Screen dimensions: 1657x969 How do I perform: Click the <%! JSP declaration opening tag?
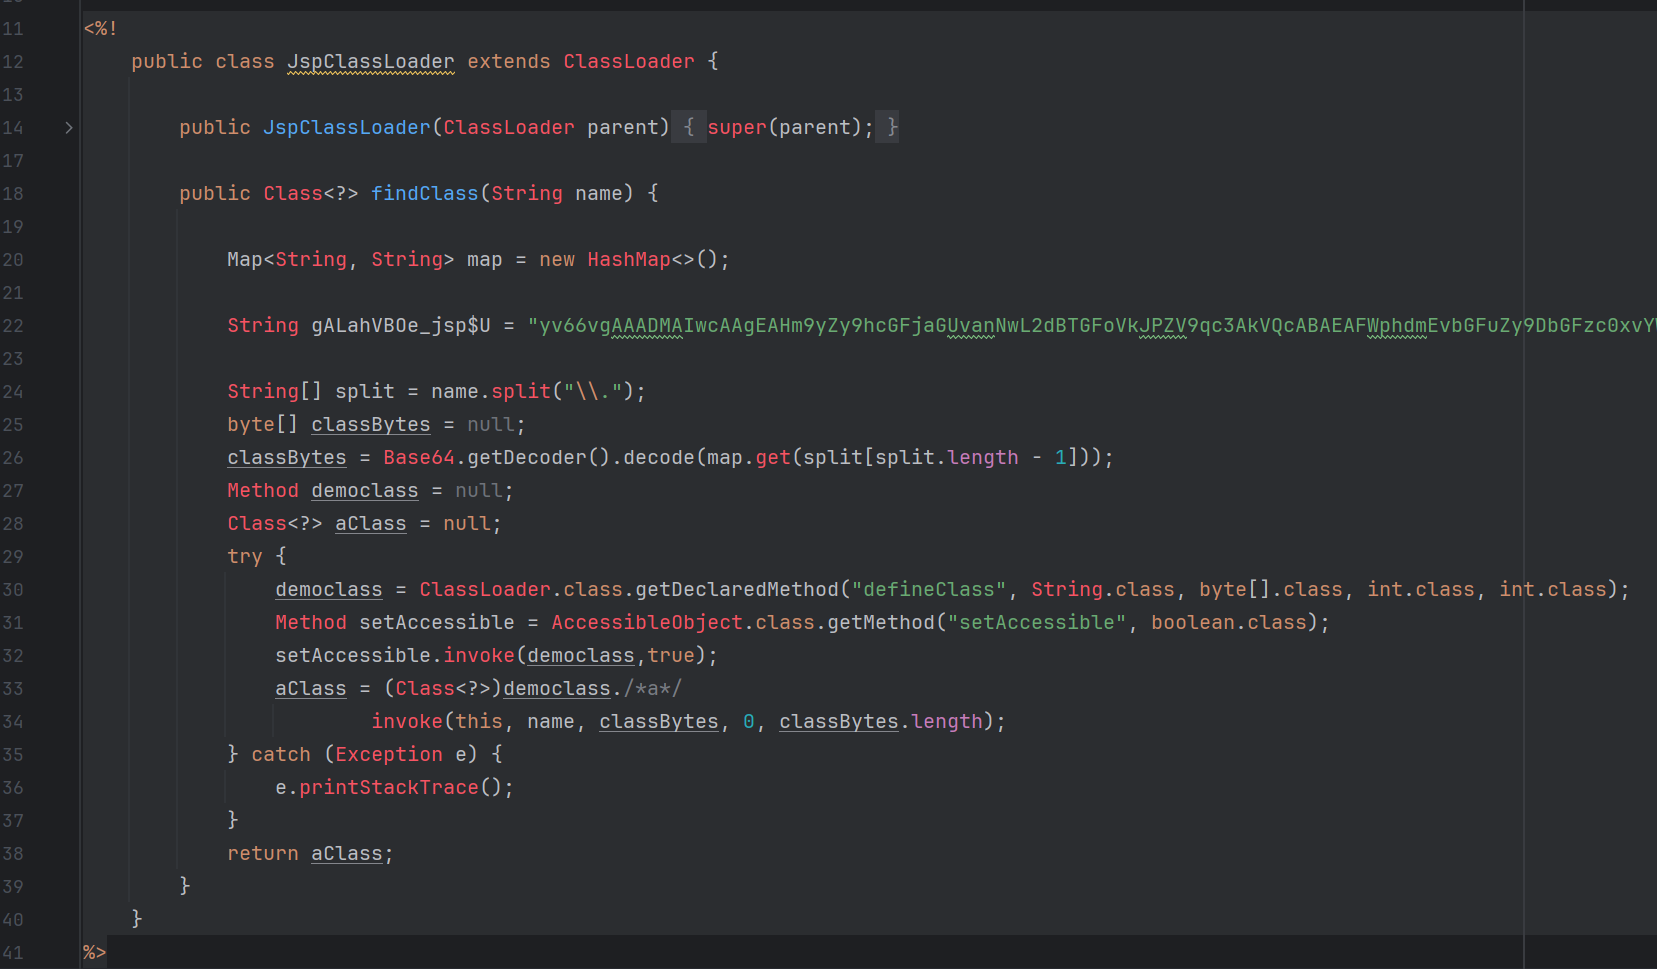[101, 29]
